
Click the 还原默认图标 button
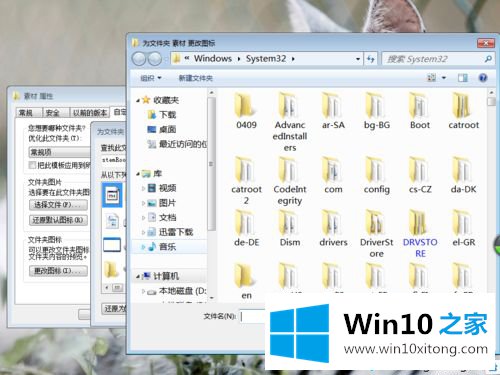pyautogui.click(x=58, y=220)
